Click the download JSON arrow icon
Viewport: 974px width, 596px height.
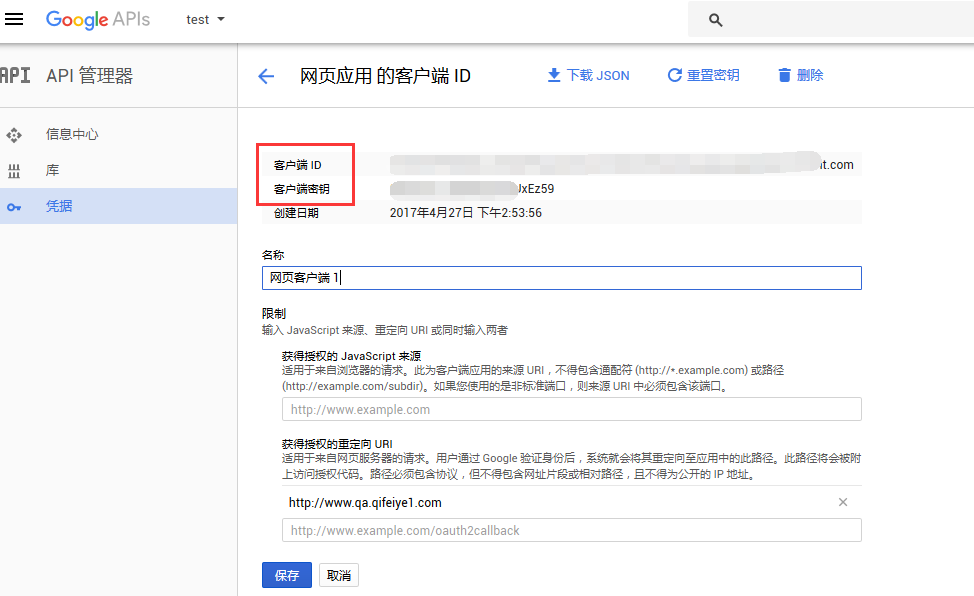(553, 75)
